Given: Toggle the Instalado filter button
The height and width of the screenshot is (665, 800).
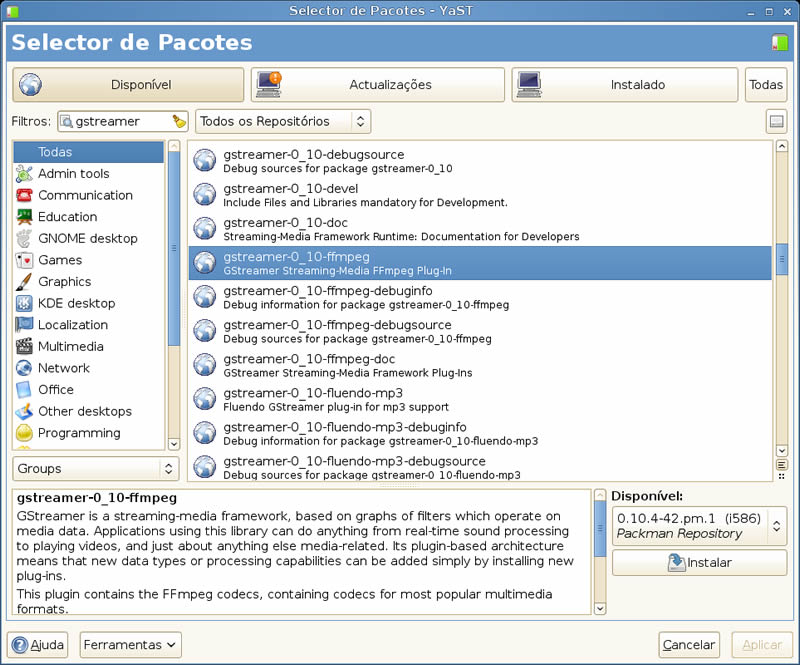Looking at the screenshot, I should [625, 85].
